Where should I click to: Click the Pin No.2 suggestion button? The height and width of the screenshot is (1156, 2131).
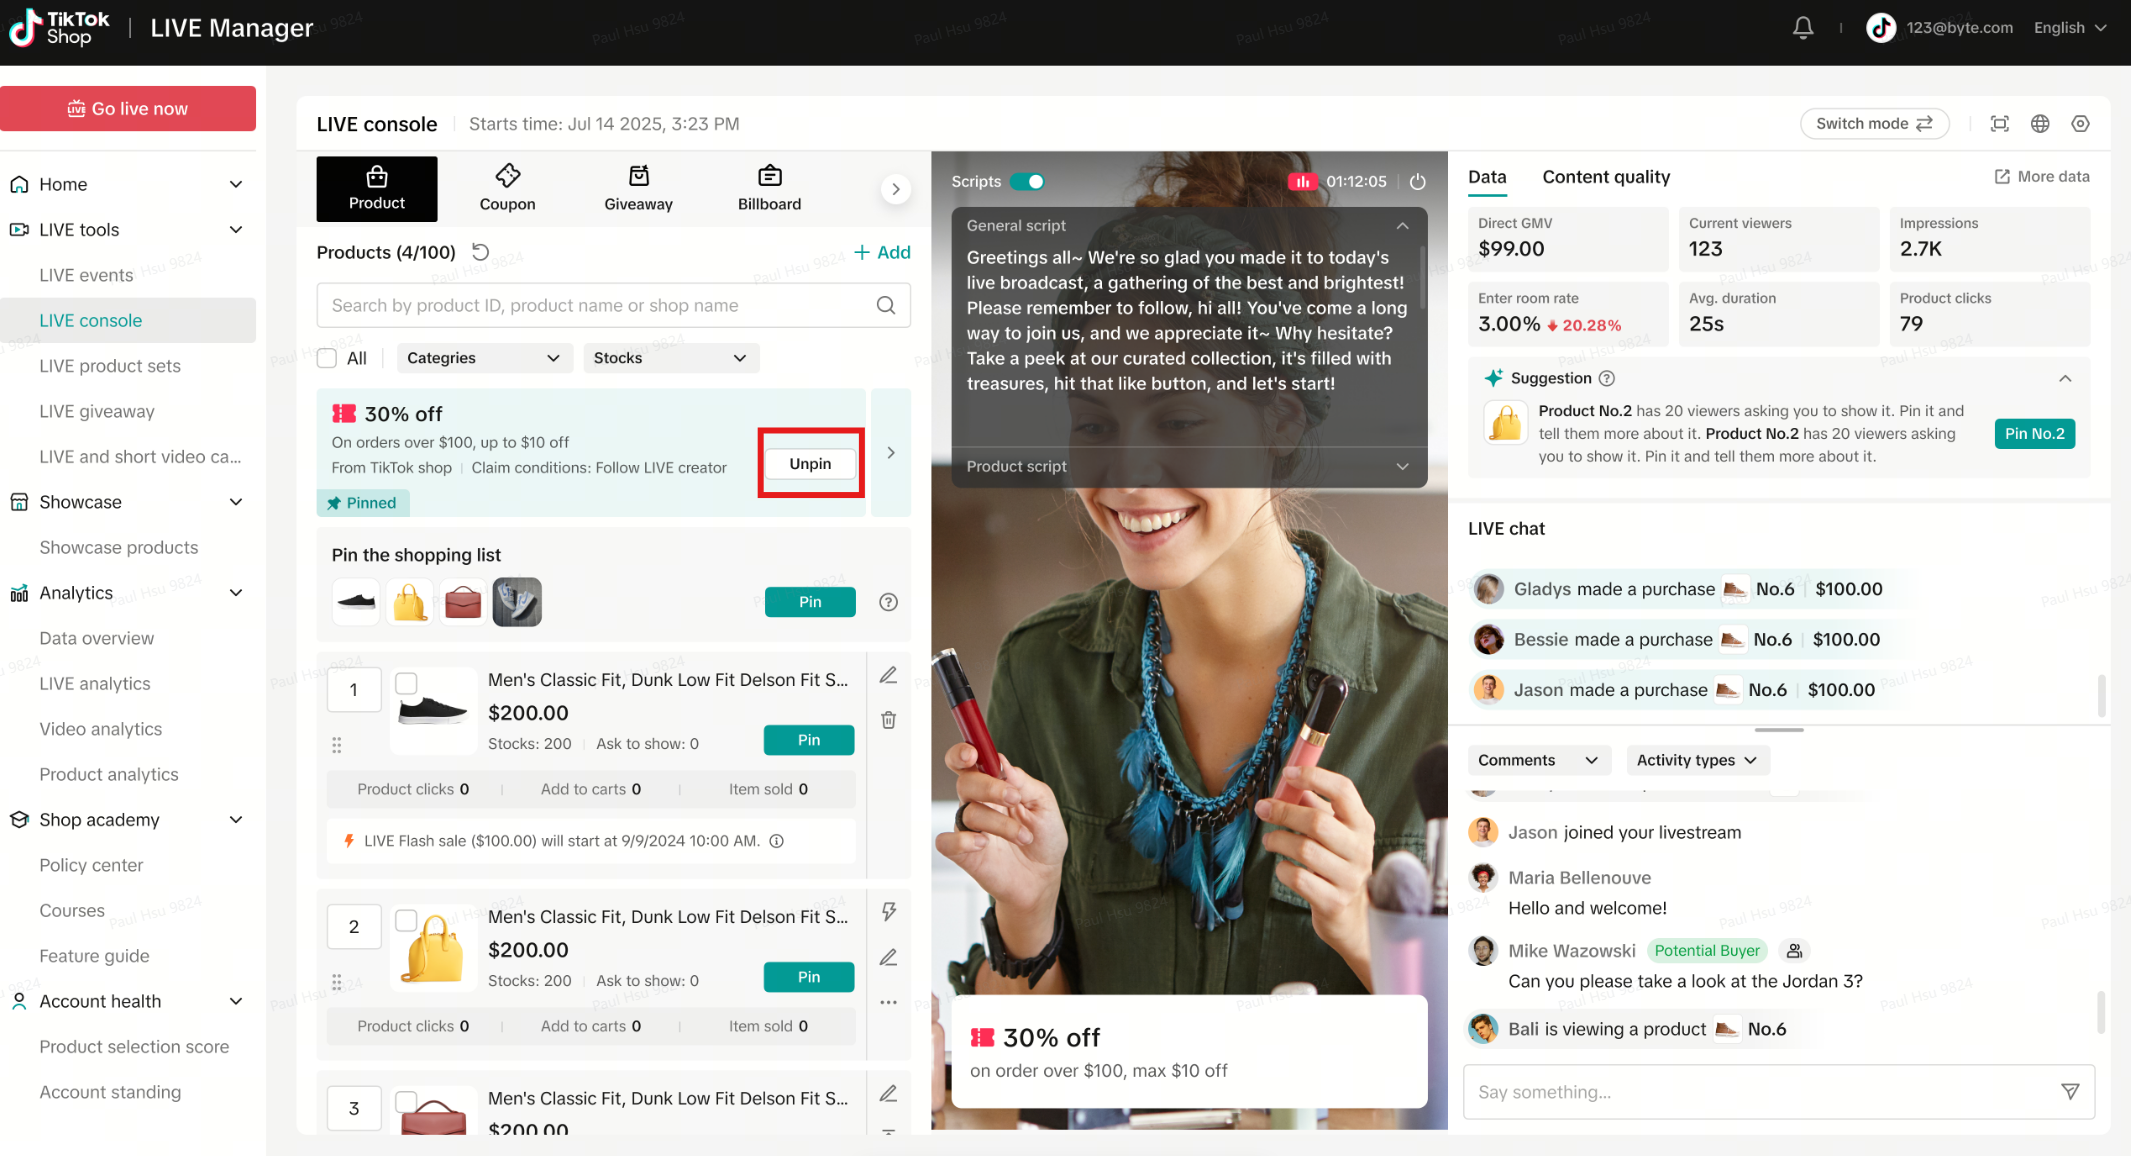coord(2034,433)
